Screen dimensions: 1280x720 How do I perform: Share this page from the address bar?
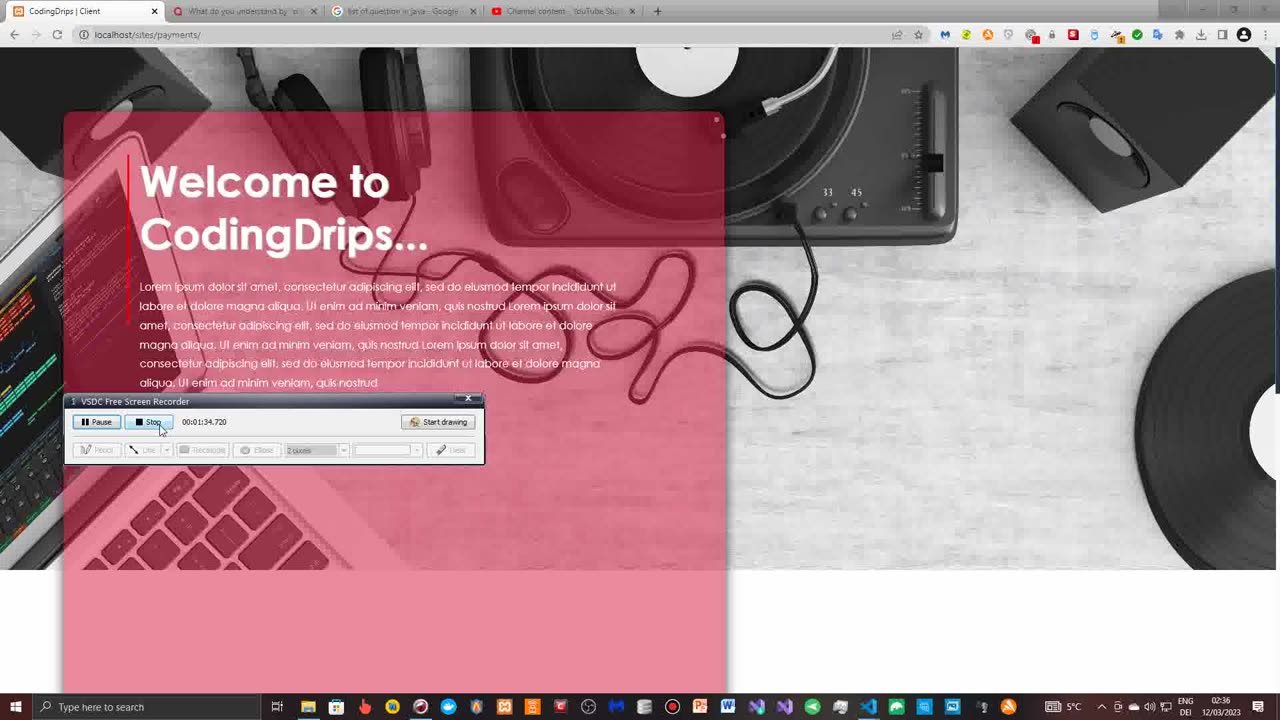click(897, 35)
